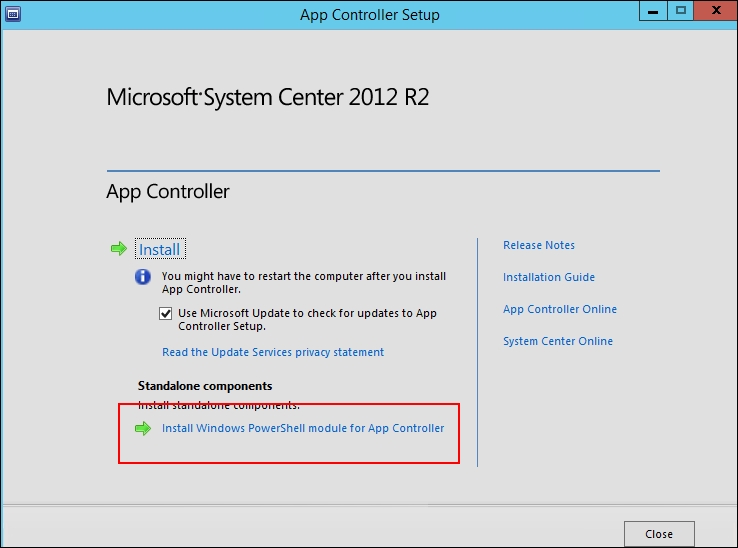Click the Install link to start setup
This screenshot has height=548, width=738.
click(160, 249)
